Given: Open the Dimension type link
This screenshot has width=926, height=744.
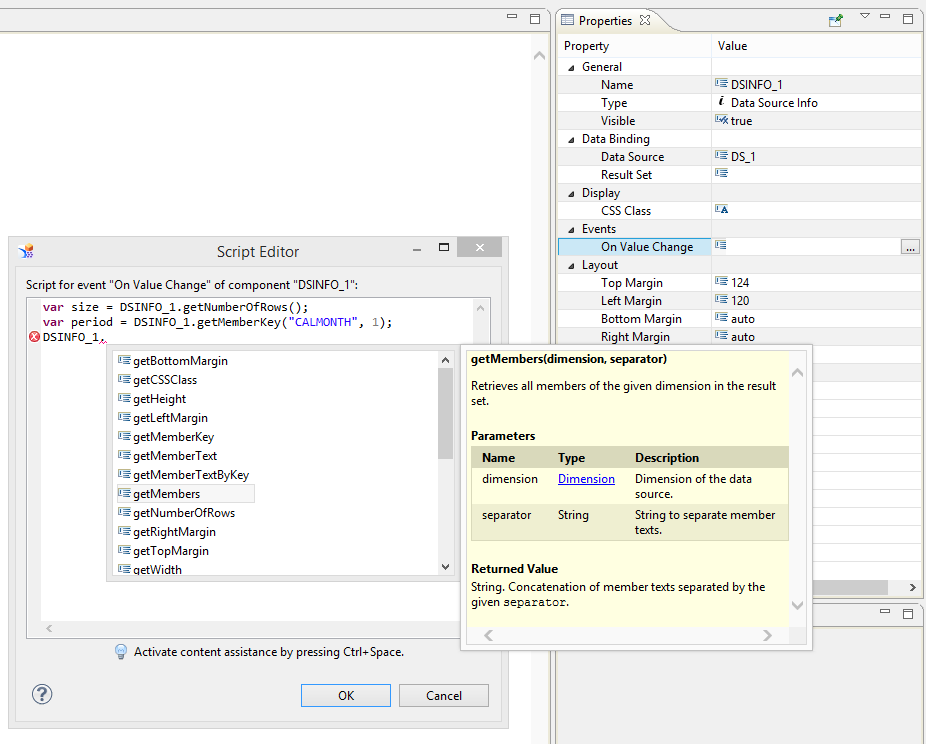Looking at the screenshot, I should (586, 479).
